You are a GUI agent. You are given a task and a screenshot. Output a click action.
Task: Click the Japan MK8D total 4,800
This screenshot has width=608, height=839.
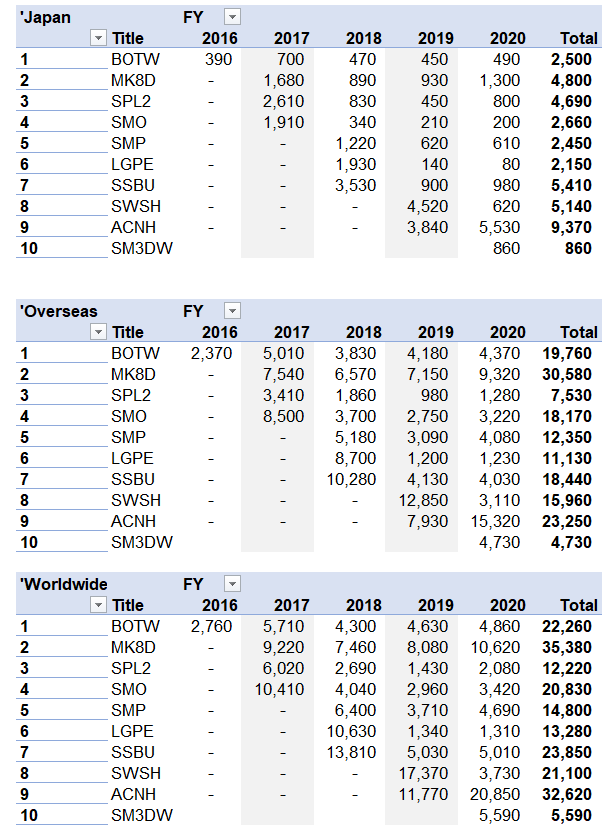coord(571,80)
